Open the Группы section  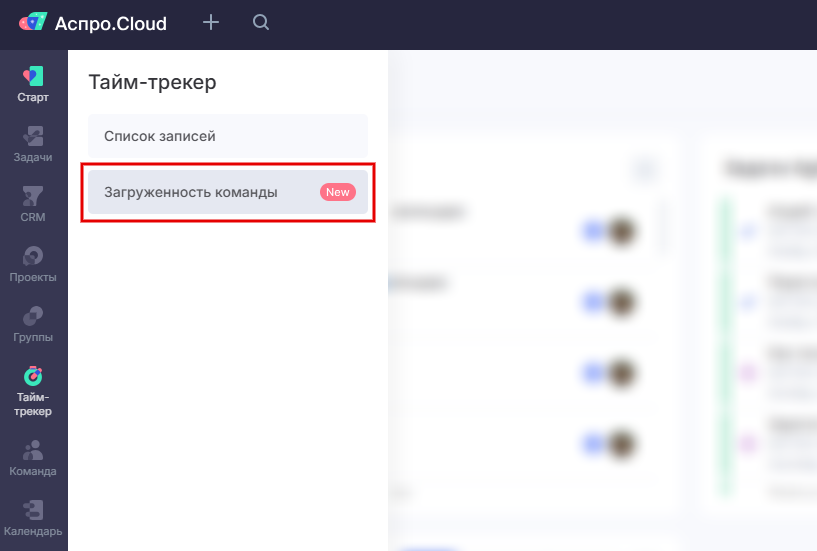[33, 324]
